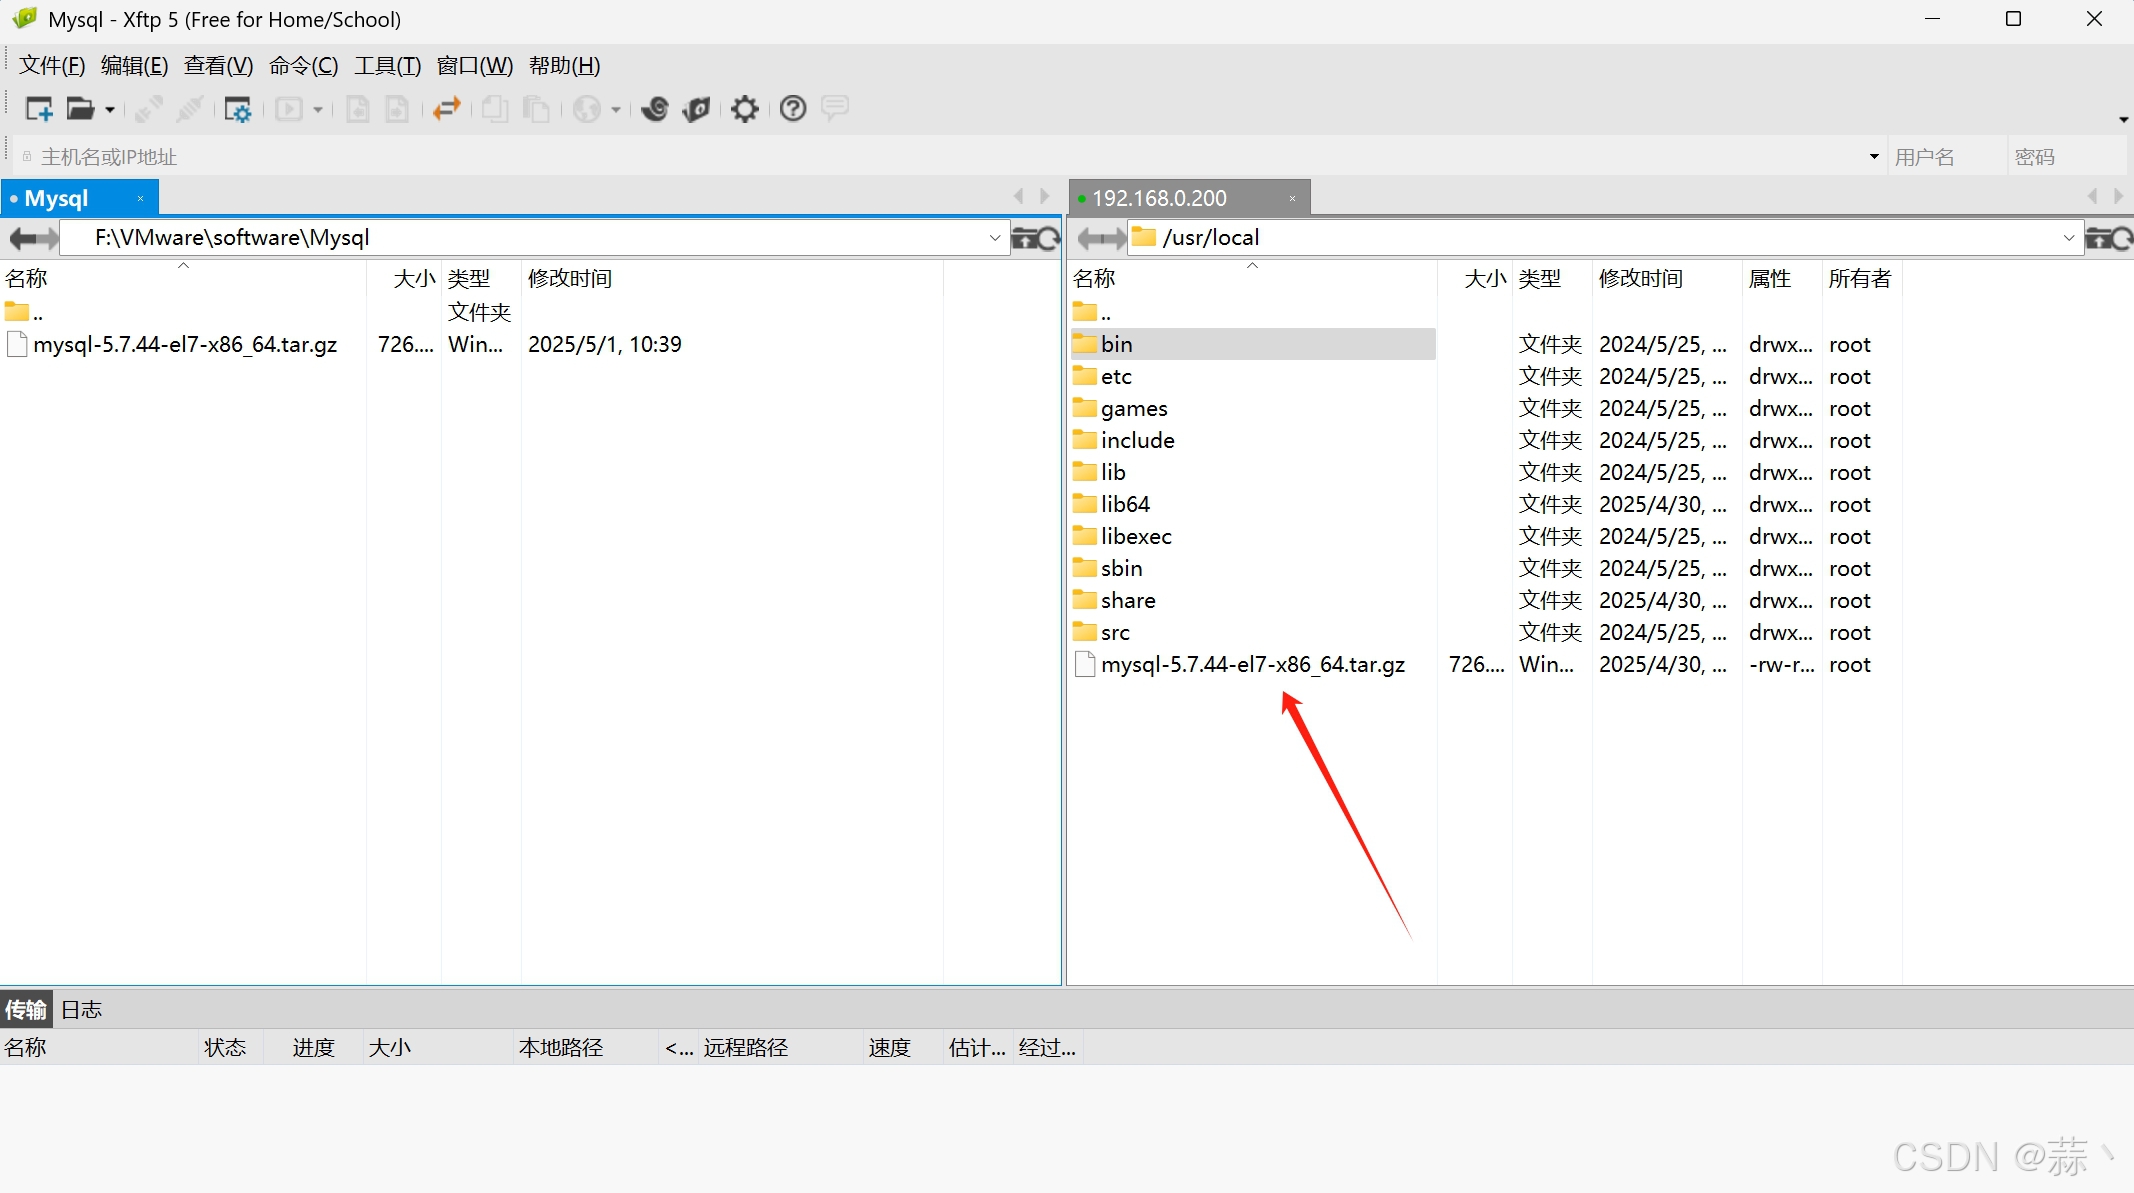The image size is (2134, 1193).
Task: Select the 192.168.0.200 session tab
Action: (1160, 198)
